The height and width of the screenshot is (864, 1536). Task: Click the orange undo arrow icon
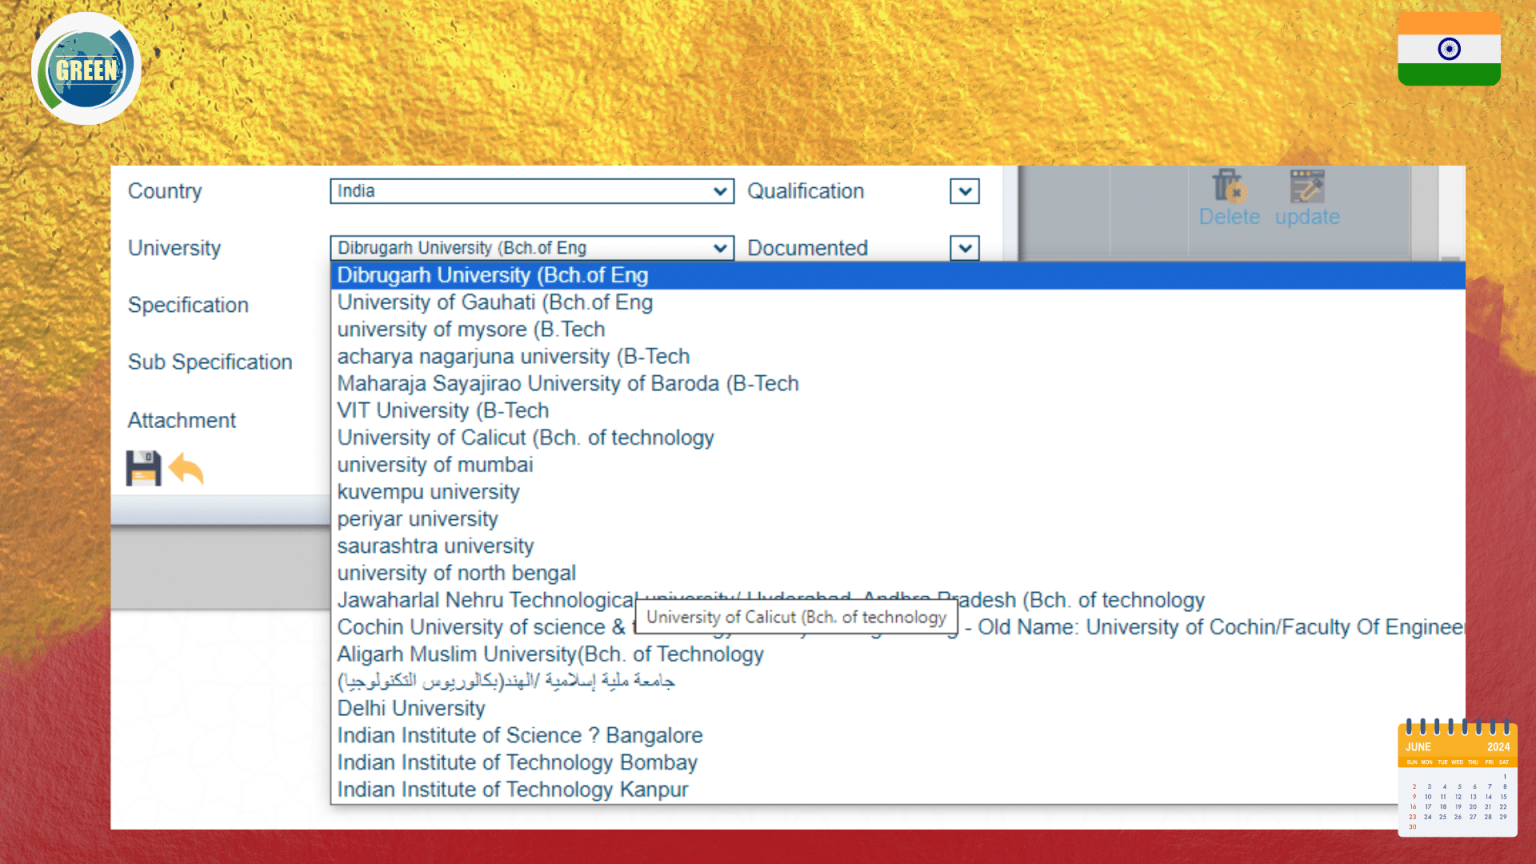(x=186, y=468)
